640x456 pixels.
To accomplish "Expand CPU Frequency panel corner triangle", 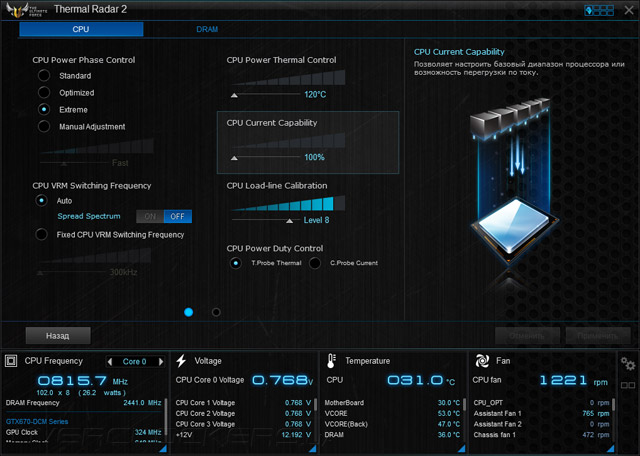I will click(162, 449).
